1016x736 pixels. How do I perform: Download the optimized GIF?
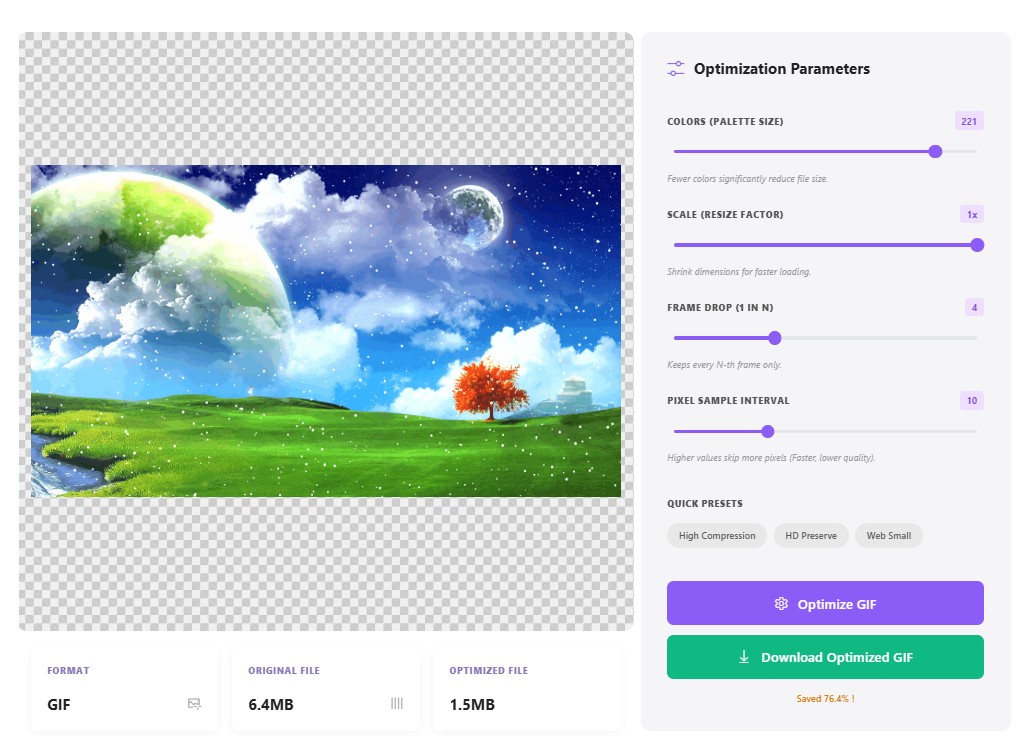click(x=825, y=657)
